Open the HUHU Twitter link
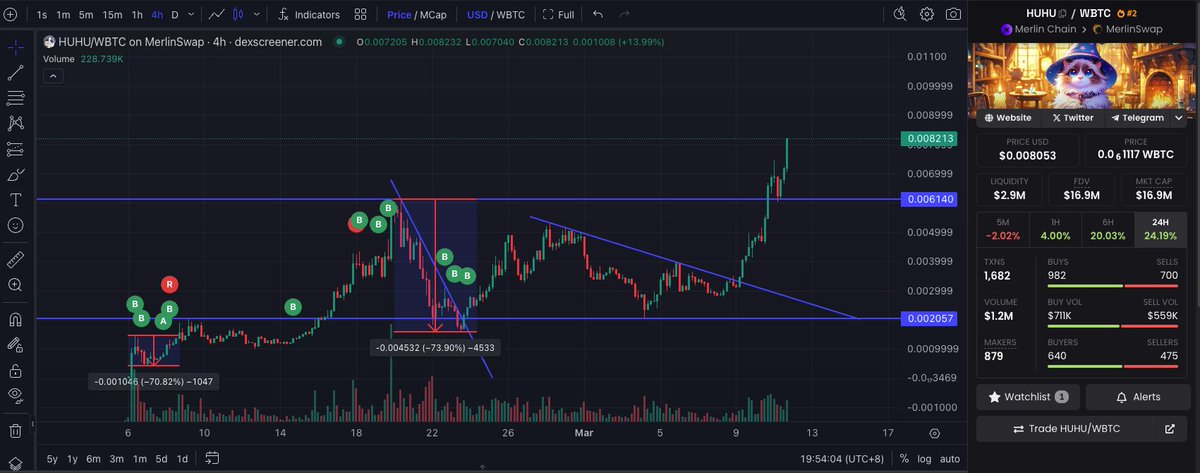This screenshot has height=473, width=1200. tap(1073, 117)
